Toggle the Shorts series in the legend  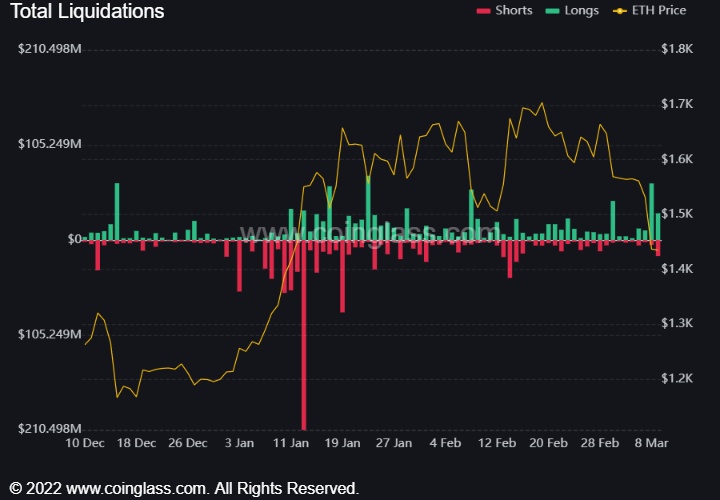(x=516, y=11)
